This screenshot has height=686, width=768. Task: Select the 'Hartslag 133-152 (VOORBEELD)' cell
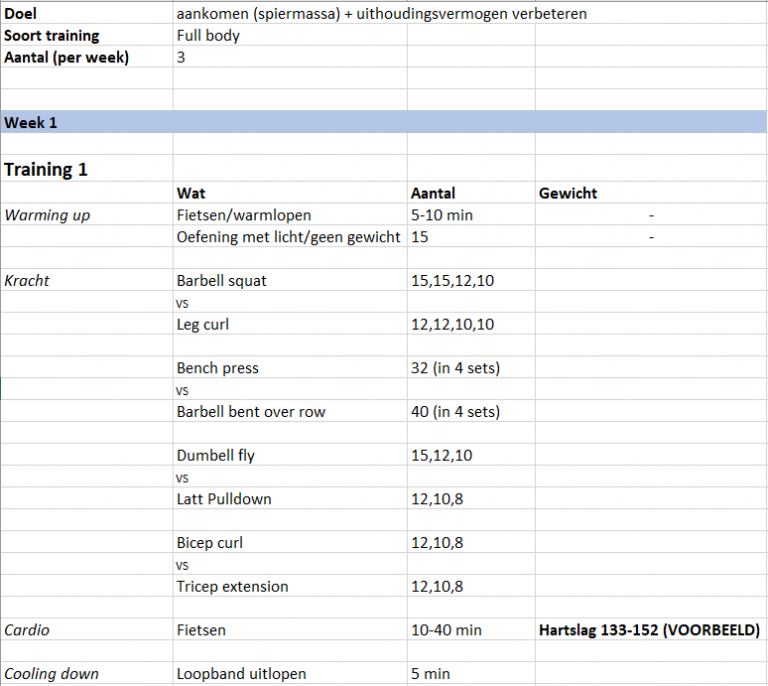pyautogui.click(x=649, y=630)
